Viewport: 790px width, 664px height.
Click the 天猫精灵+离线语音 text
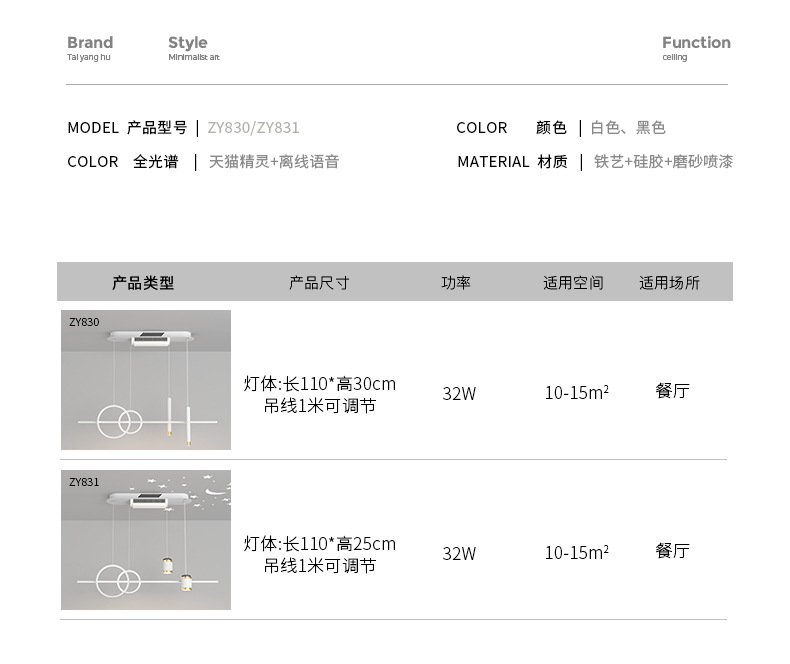tap(274, 162)
